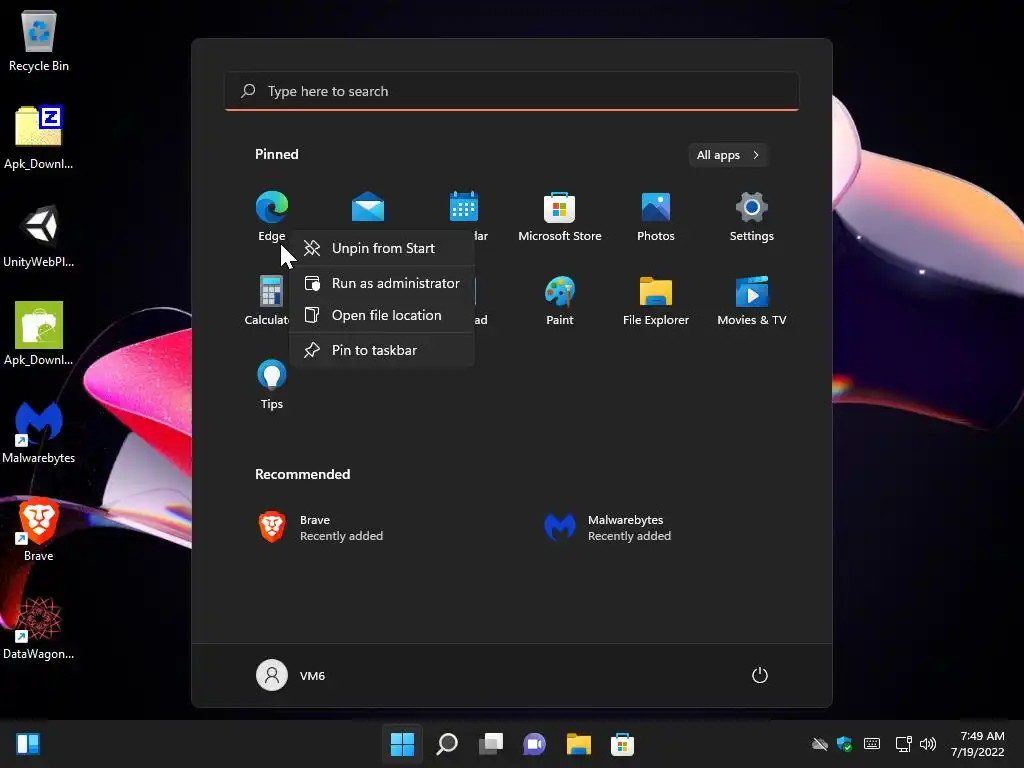This screenshot has height=768, width=1024.
Task: Open the Tips pinned app
Action: click(x=272, y=385)
